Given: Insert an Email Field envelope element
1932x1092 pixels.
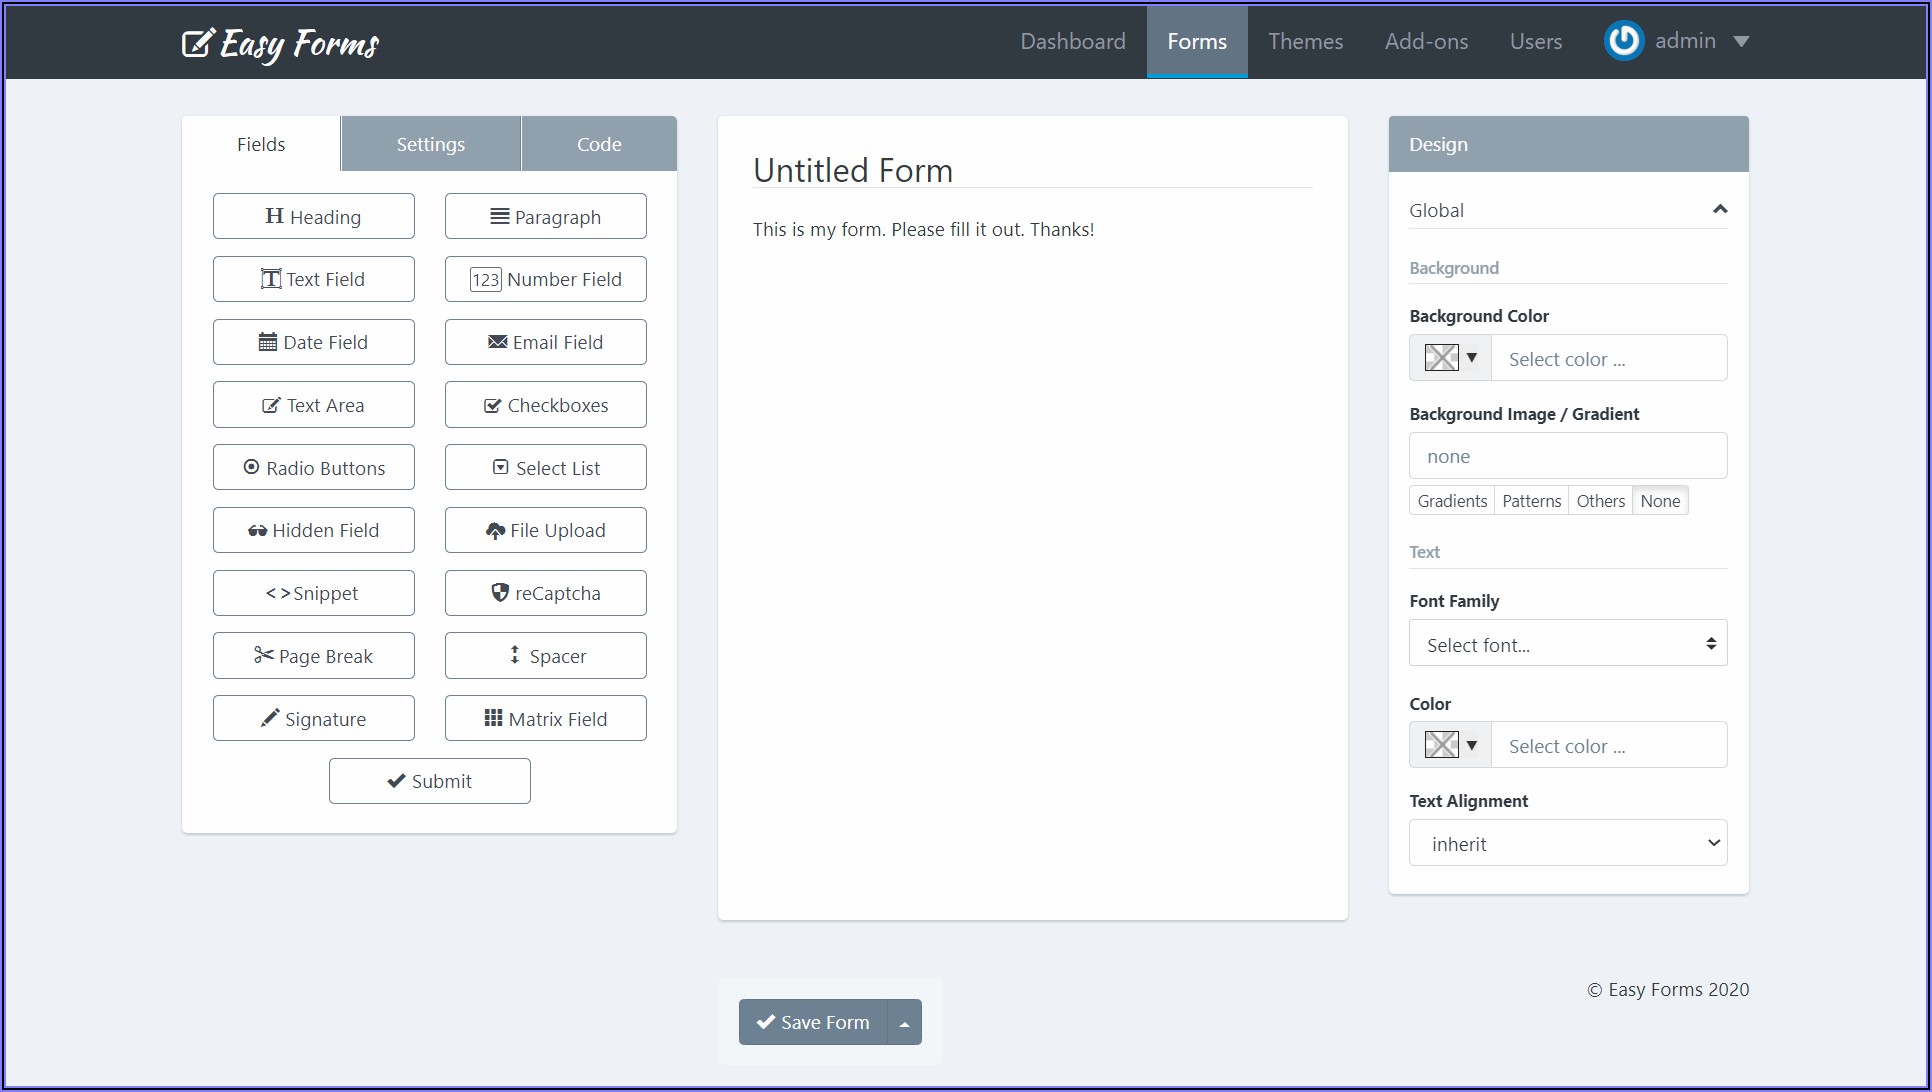Looking at the screenshot, I should 545,342.
